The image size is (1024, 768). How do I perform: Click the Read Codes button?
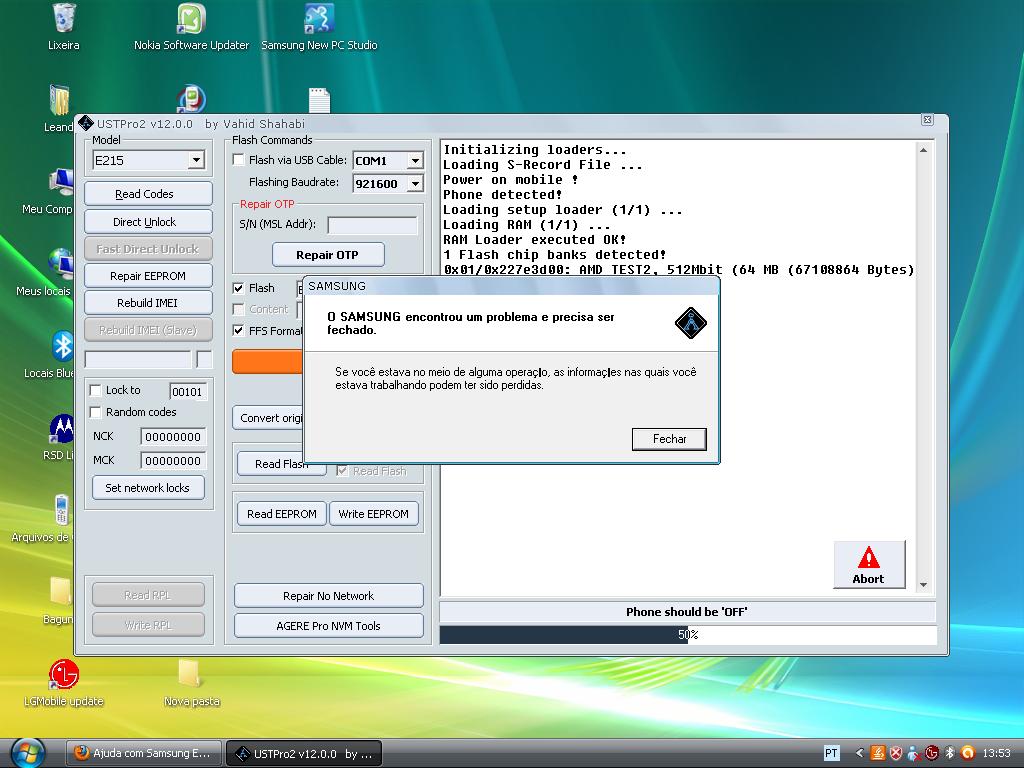coord(148,194)
